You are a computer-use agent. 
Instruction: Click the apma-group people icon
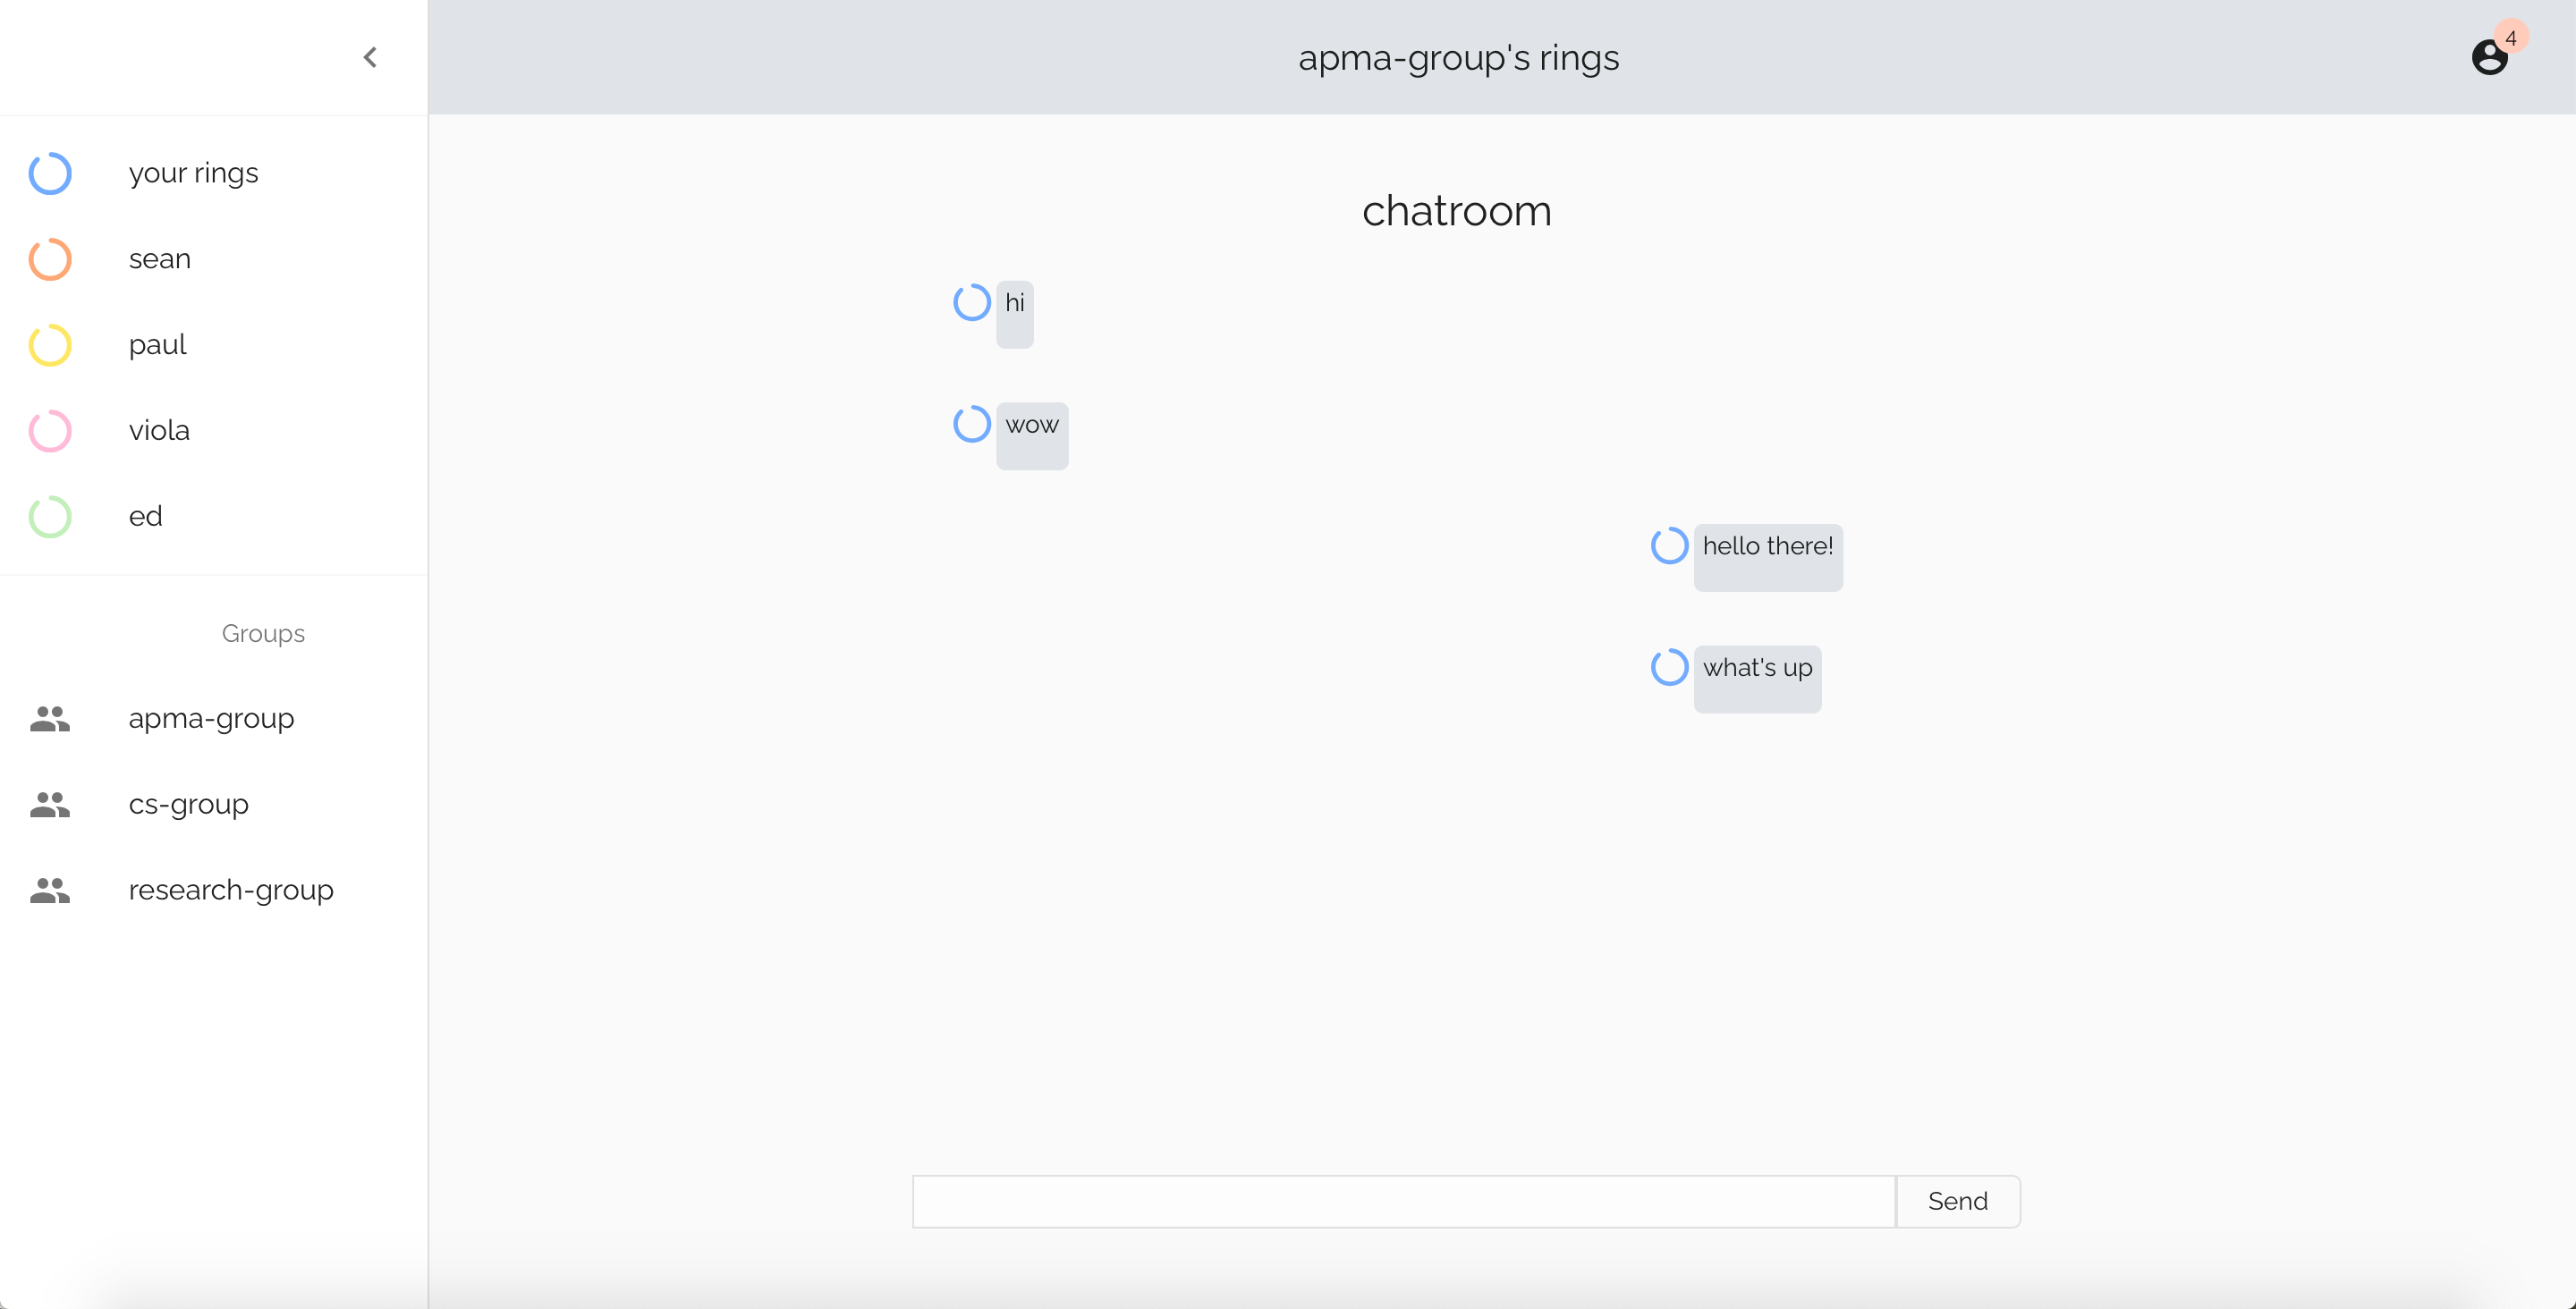(50, 719)
